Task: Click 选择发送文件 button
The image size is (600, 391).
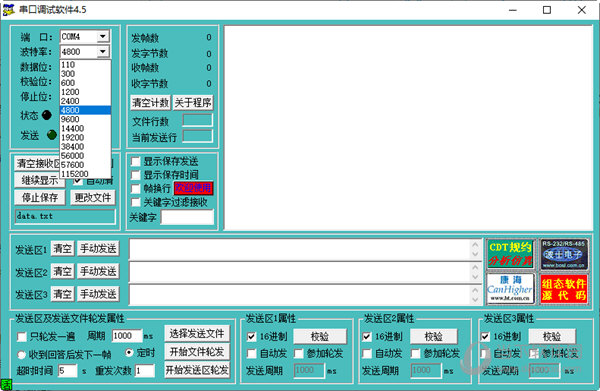Action: pos(197,334)
